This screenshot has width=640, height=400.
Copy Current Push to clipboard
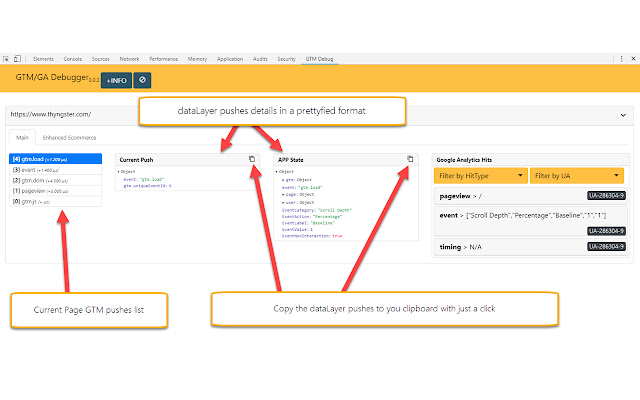click(252, 159)
